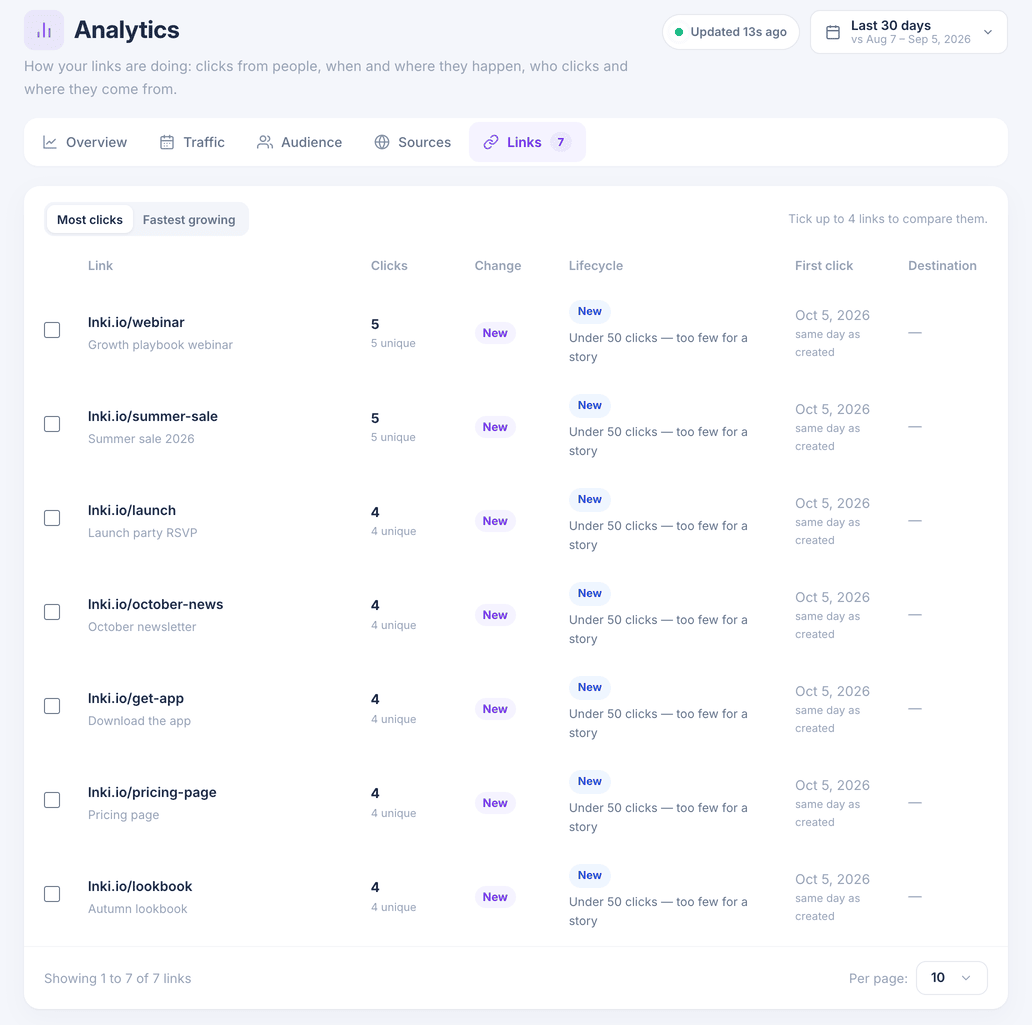The image size is (1032, 1025).
Task: Click the chevron in the Per page selector
Action: [x=966, y=978]
